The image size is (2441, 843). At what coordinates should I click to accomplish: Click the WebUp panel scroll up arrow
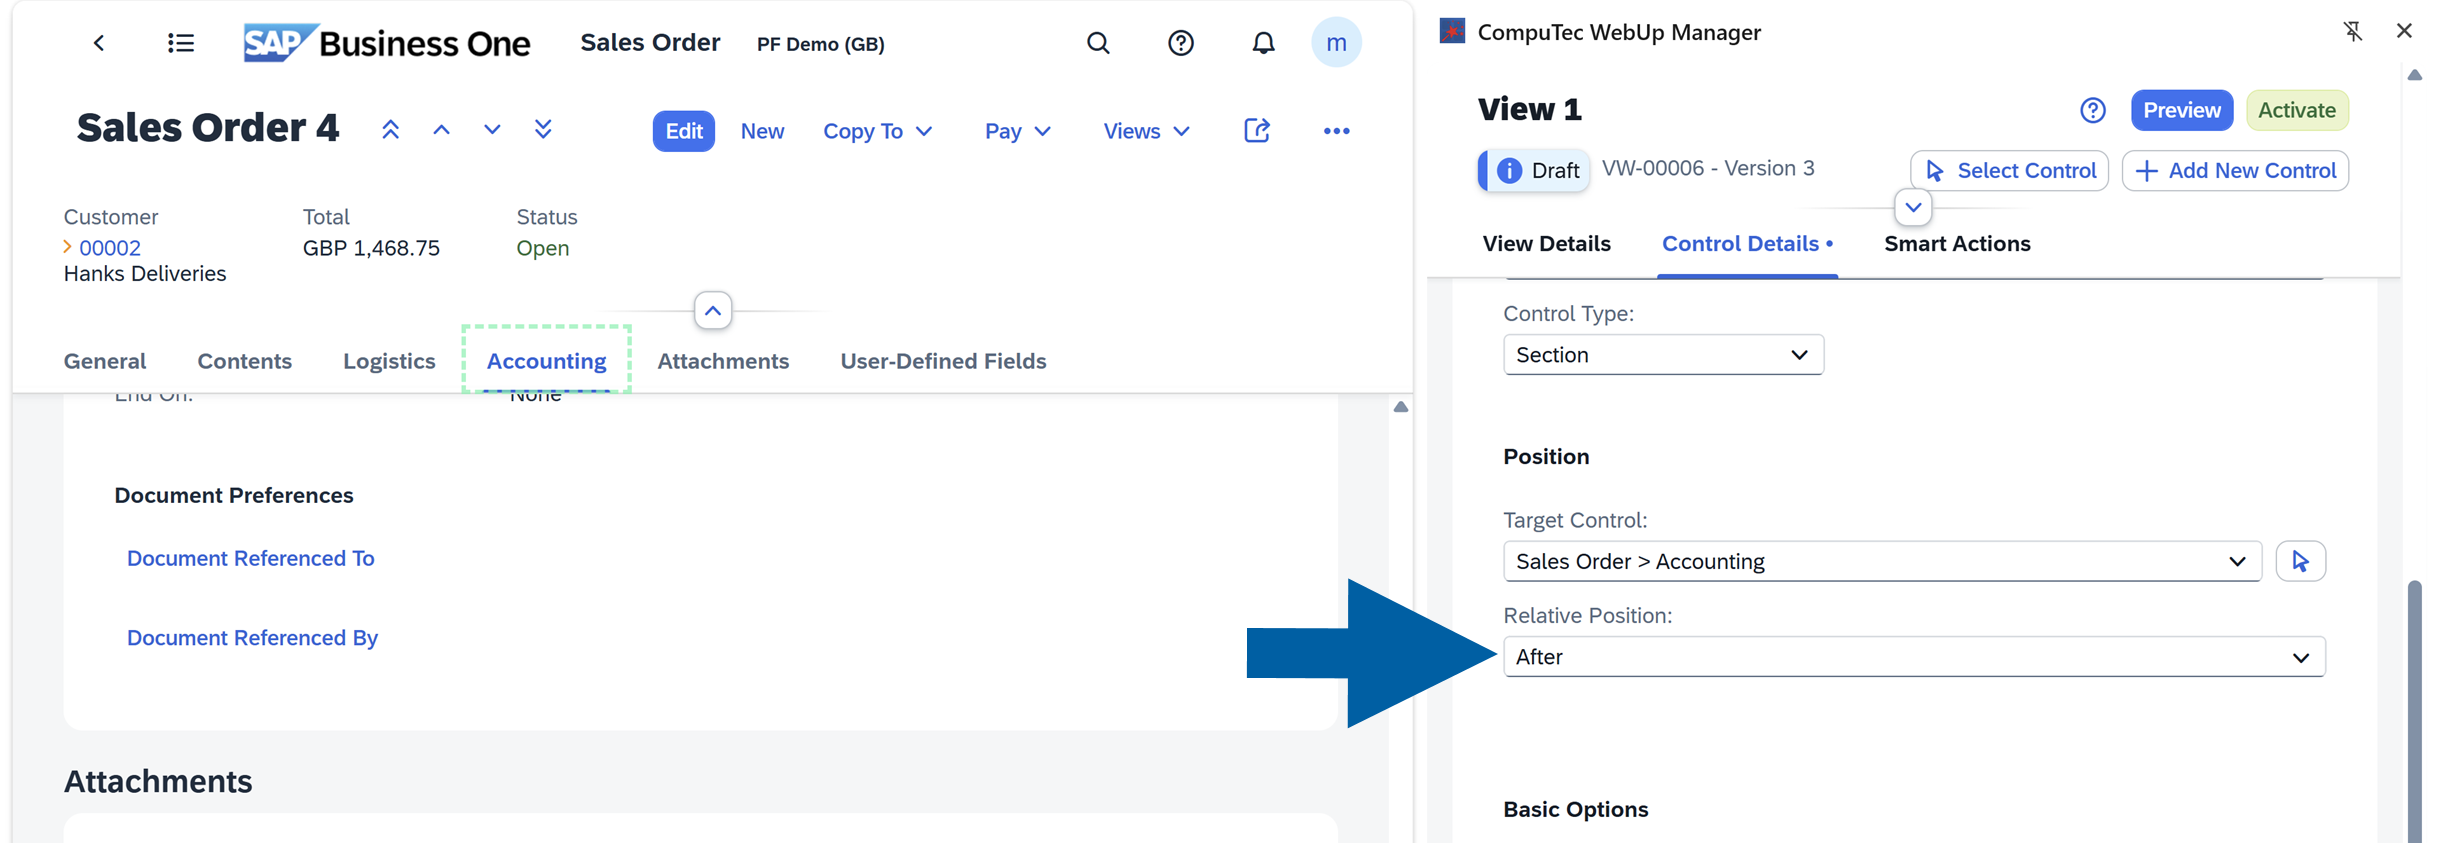click(x=2415, y=75)
